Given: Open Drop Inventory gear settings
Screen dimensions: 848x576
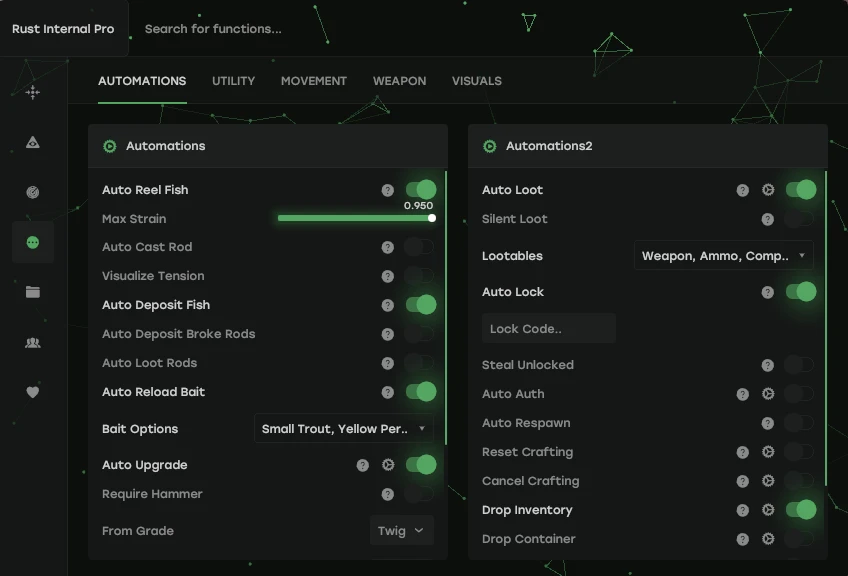Looking at the screenshot, I should (768, 509).
